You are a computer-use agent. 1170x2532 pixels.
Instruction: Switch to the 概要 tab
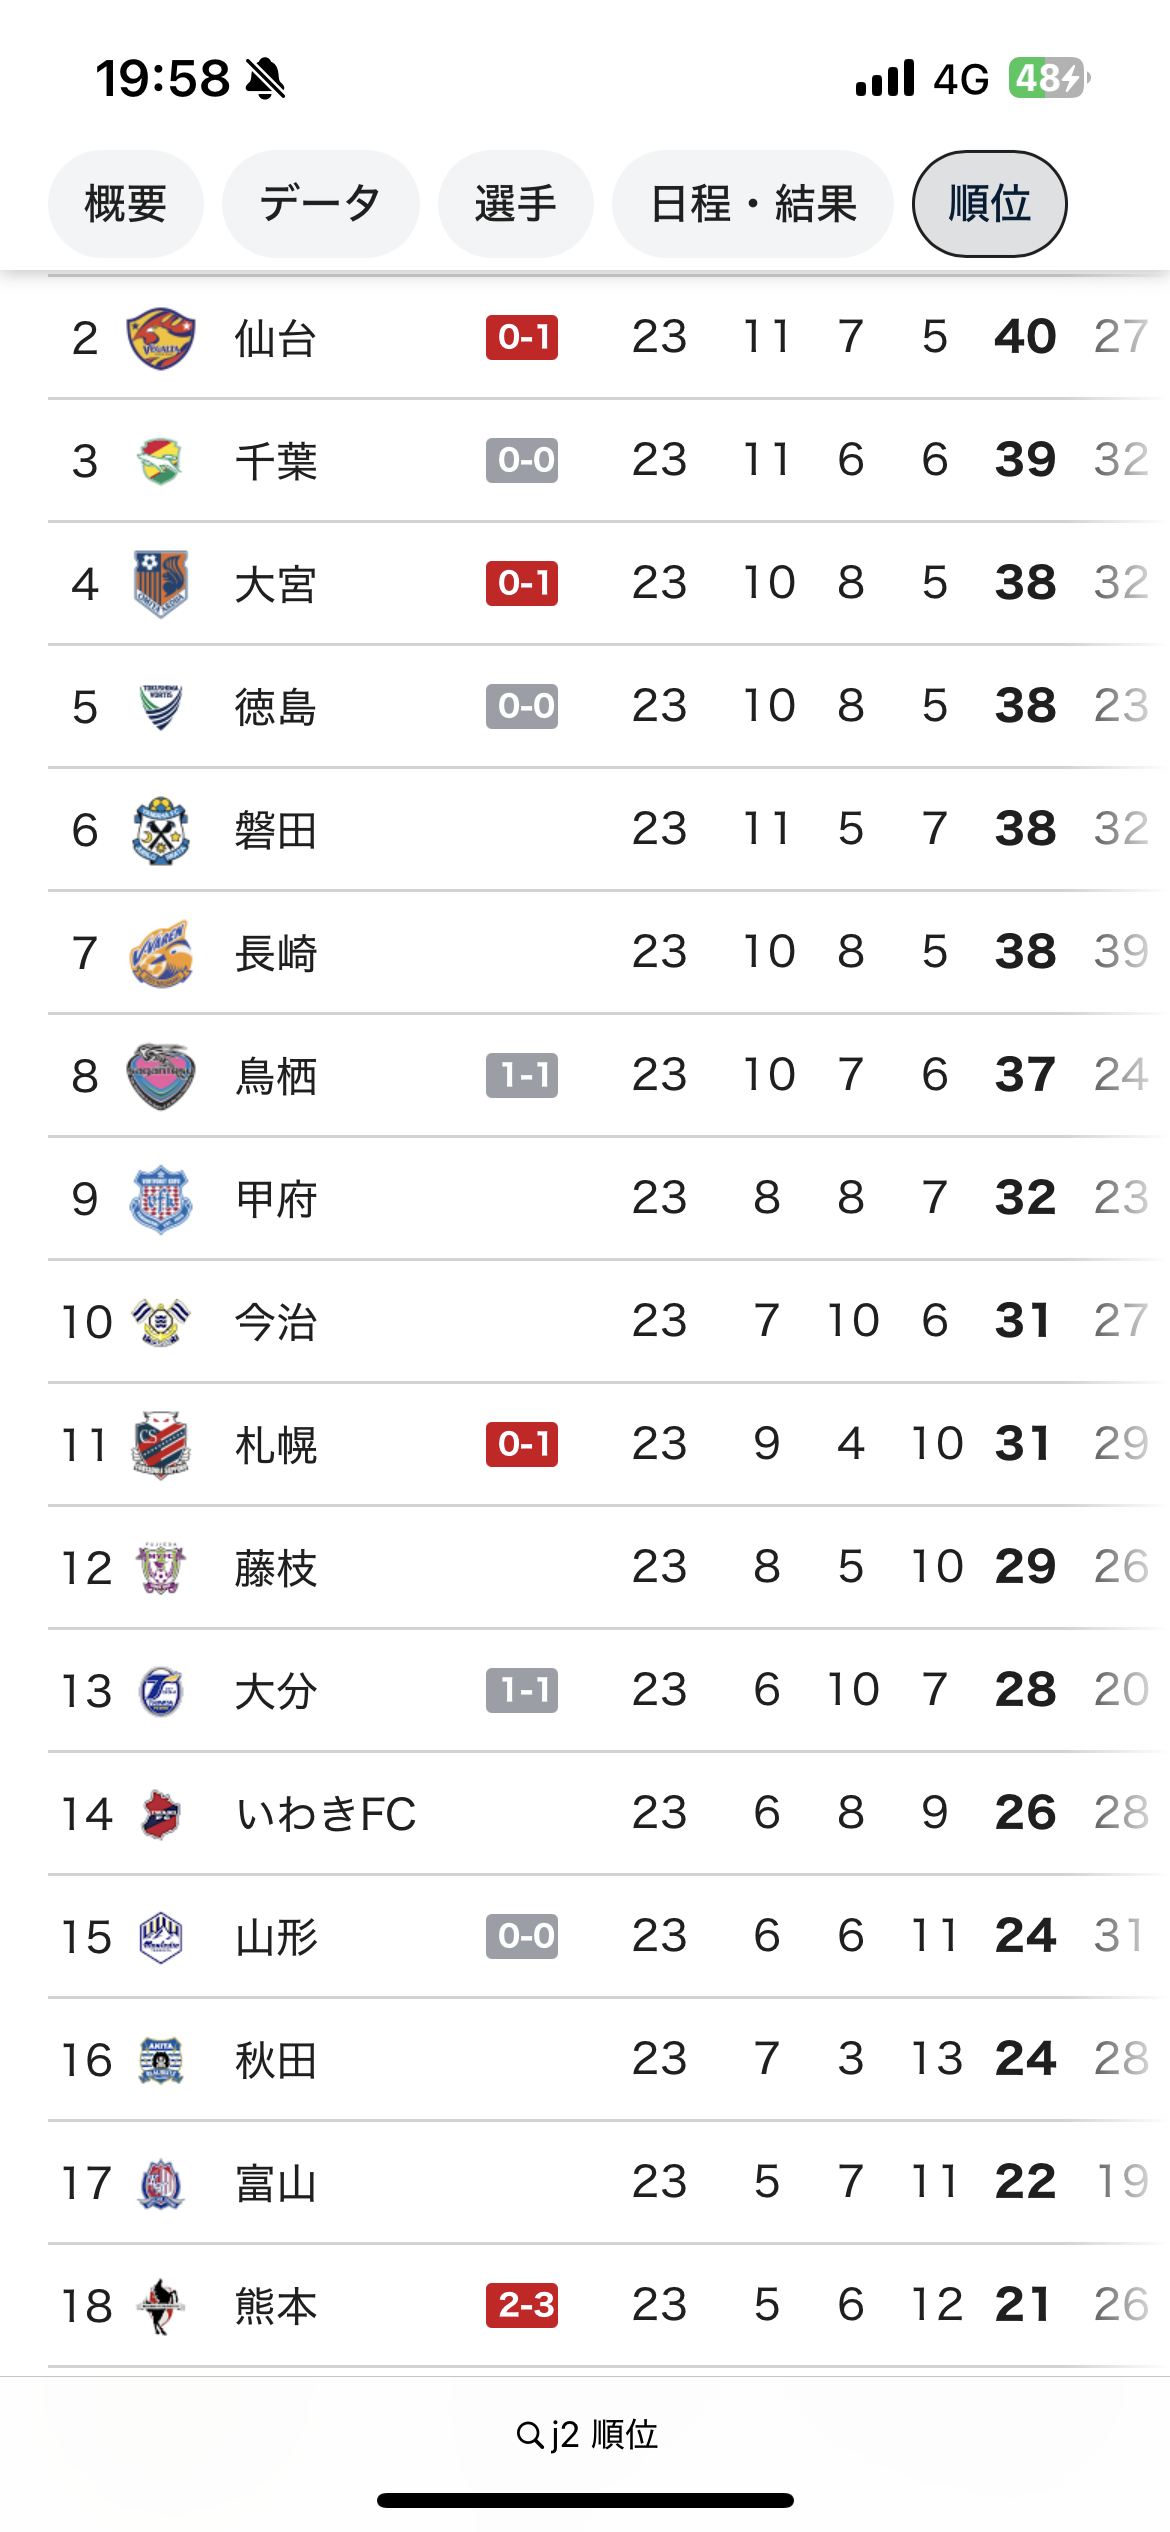tap(125, 204)
